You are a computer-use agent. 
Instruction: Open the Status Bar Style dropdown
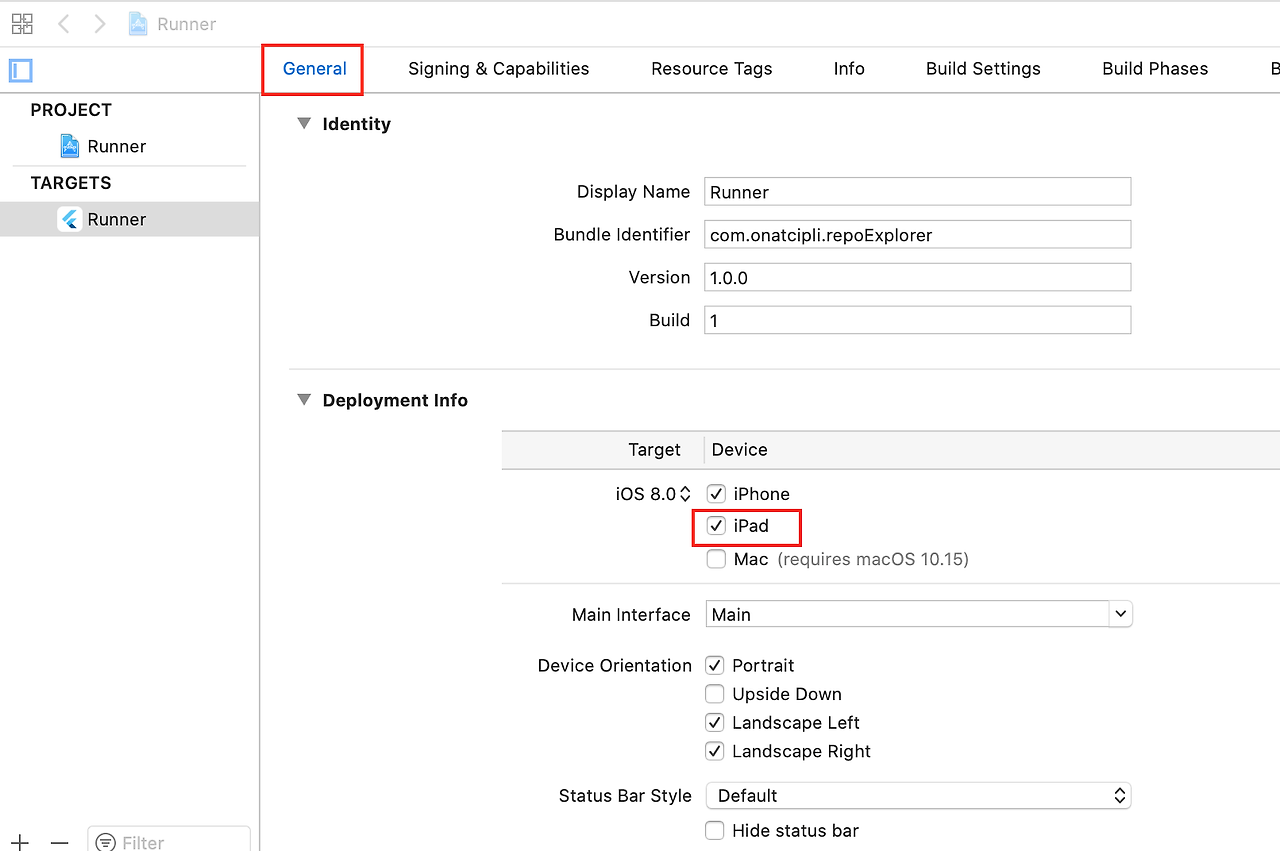pos(1120,796)
